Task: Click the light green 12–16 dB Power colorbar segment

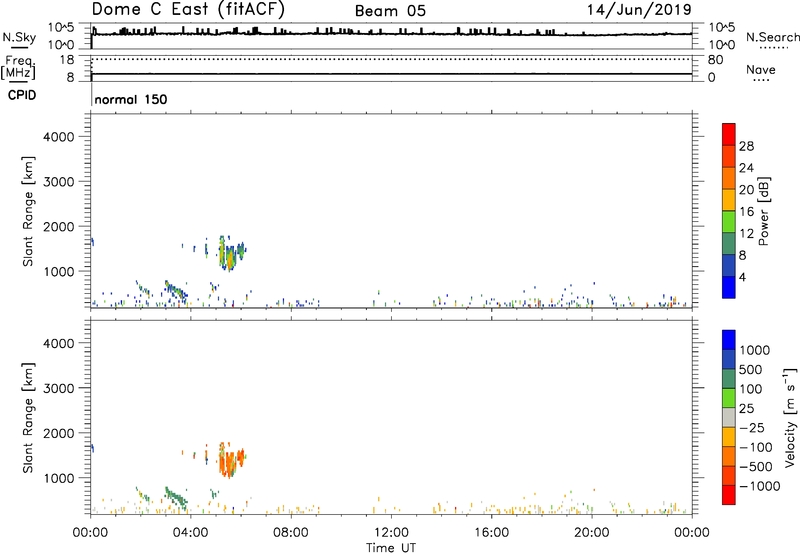Action: 729,221
